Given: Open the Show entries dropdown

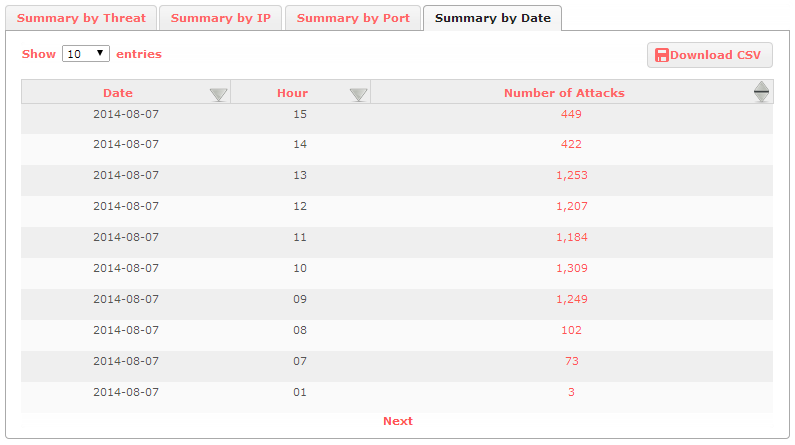Looking at the screenshot, I should pyautogui.click(x=86, y=54).
